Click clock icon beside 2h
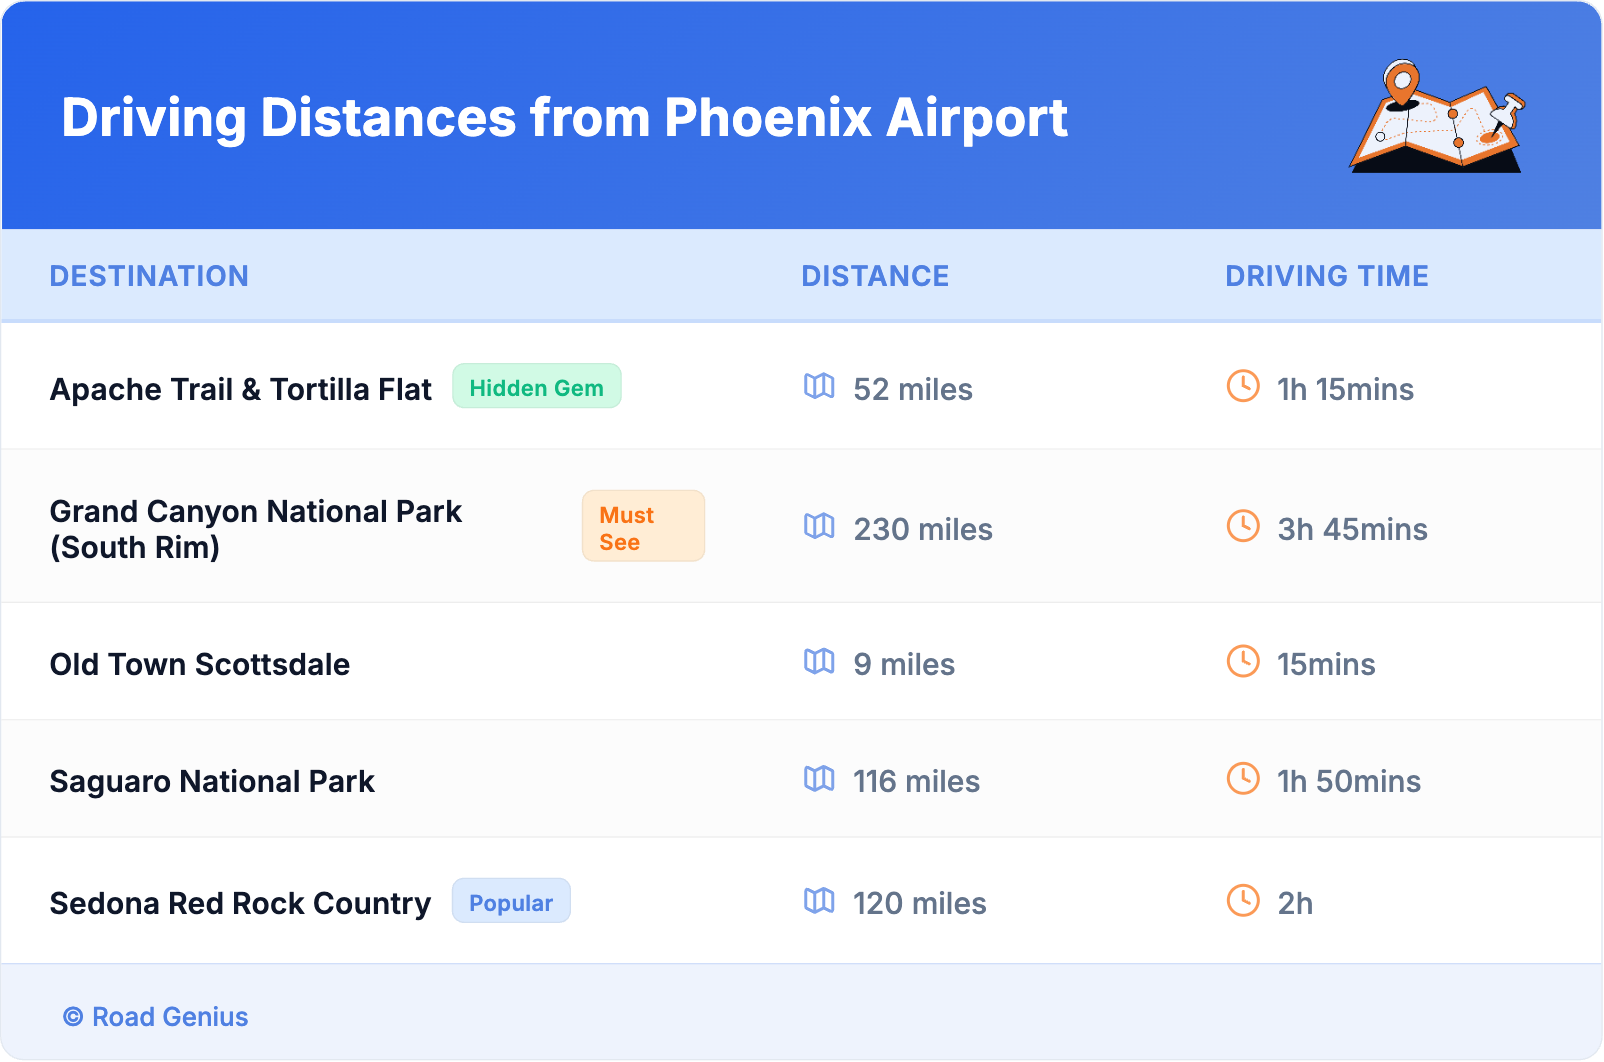Viewport: 1604px width, 1062px height. [x=1243, y=900]
